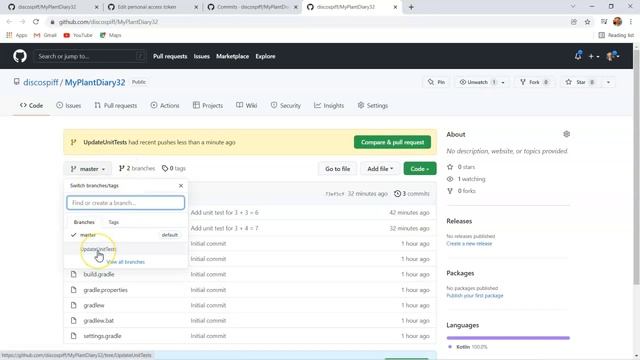Choose the master branch entry
Image resolution: width=640 pixels, height=360 pixels.
[x=126, y=235]
